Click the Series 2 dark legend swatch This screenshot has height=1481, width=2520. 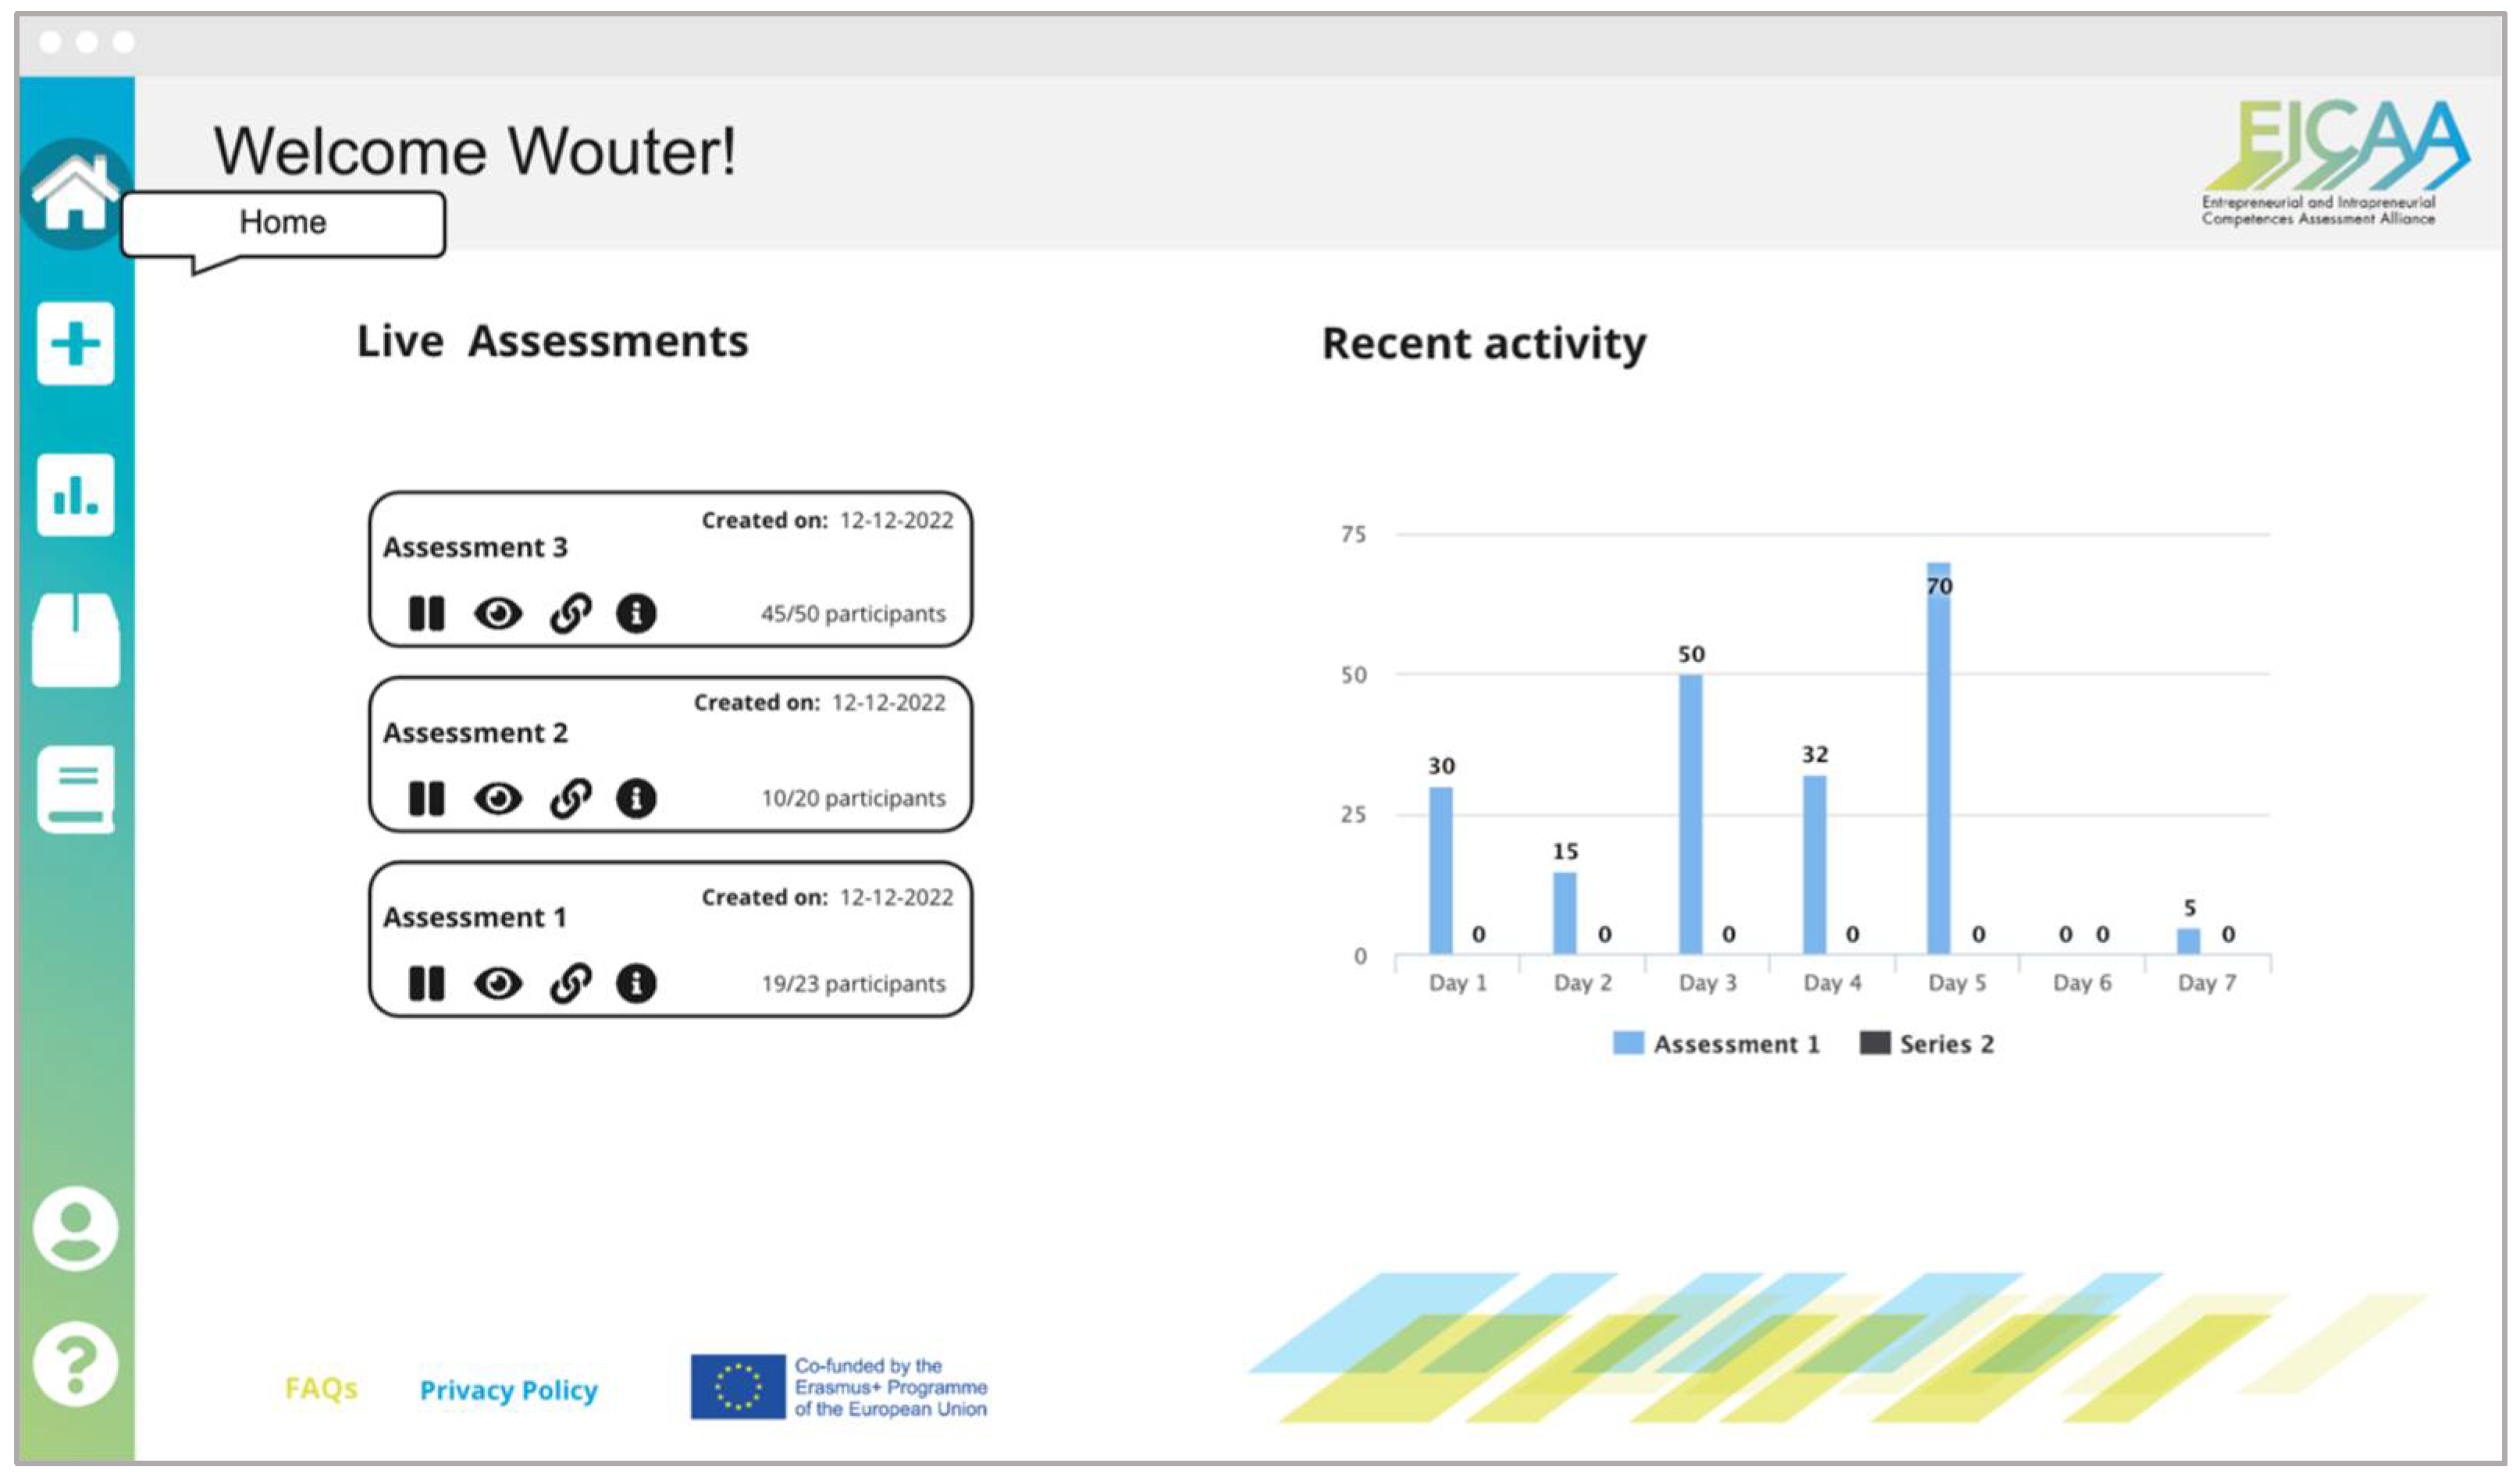coord(1874,1043)
